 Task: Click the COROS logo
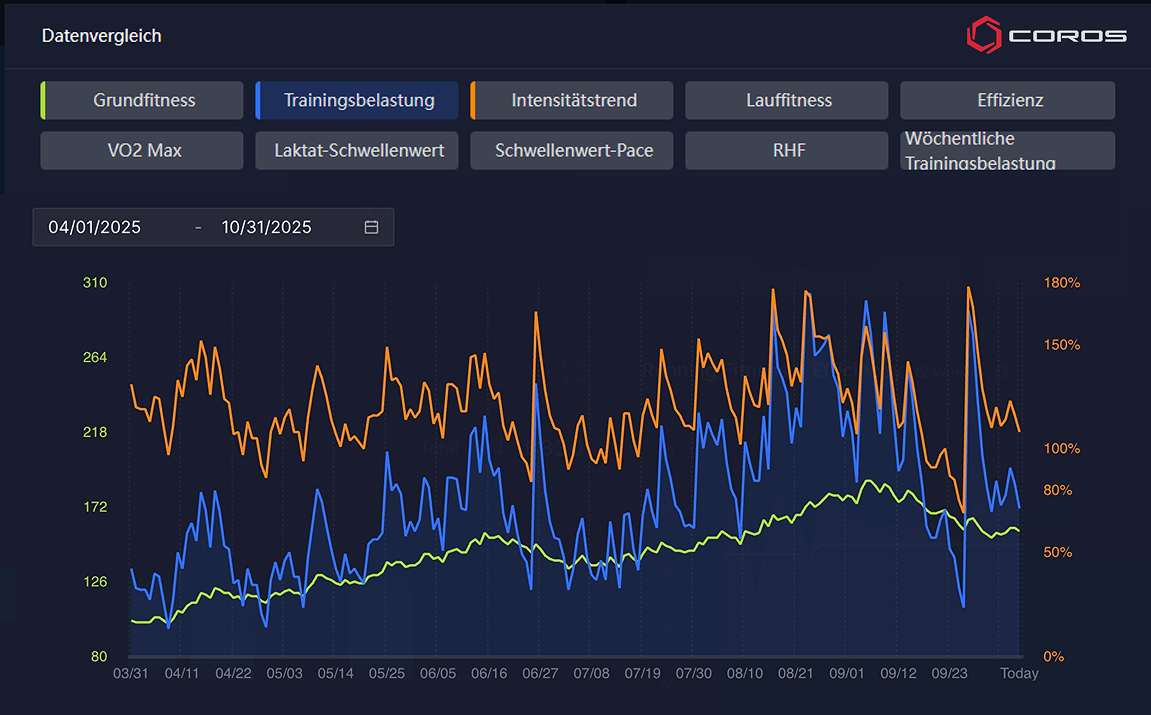tap(1046, 35)
